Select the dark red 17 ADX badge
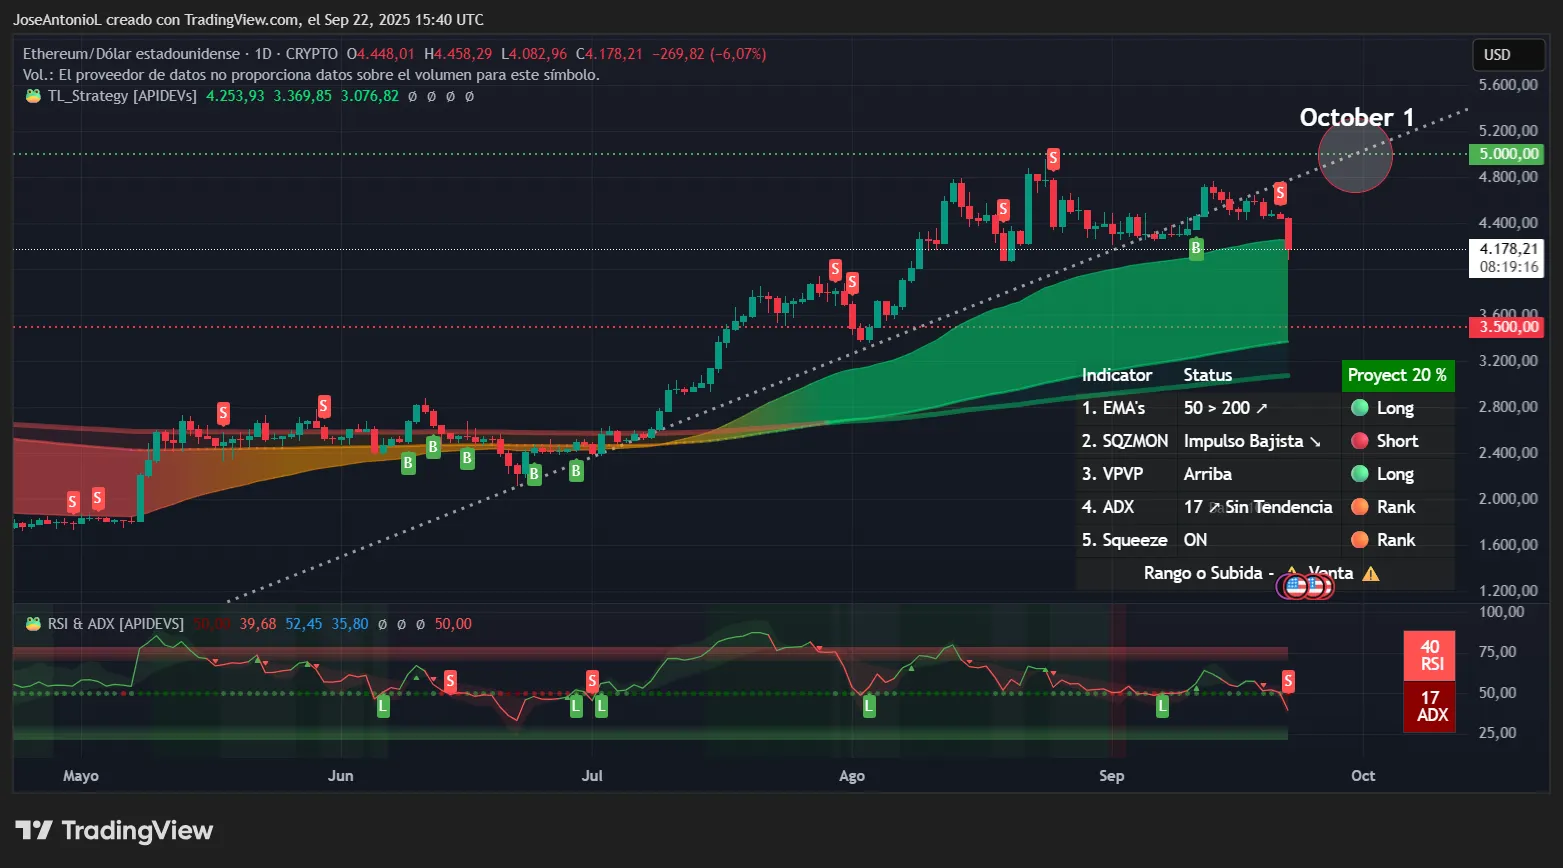Viewport: 1563px width, 868px height. click(x=1430, y=707)
